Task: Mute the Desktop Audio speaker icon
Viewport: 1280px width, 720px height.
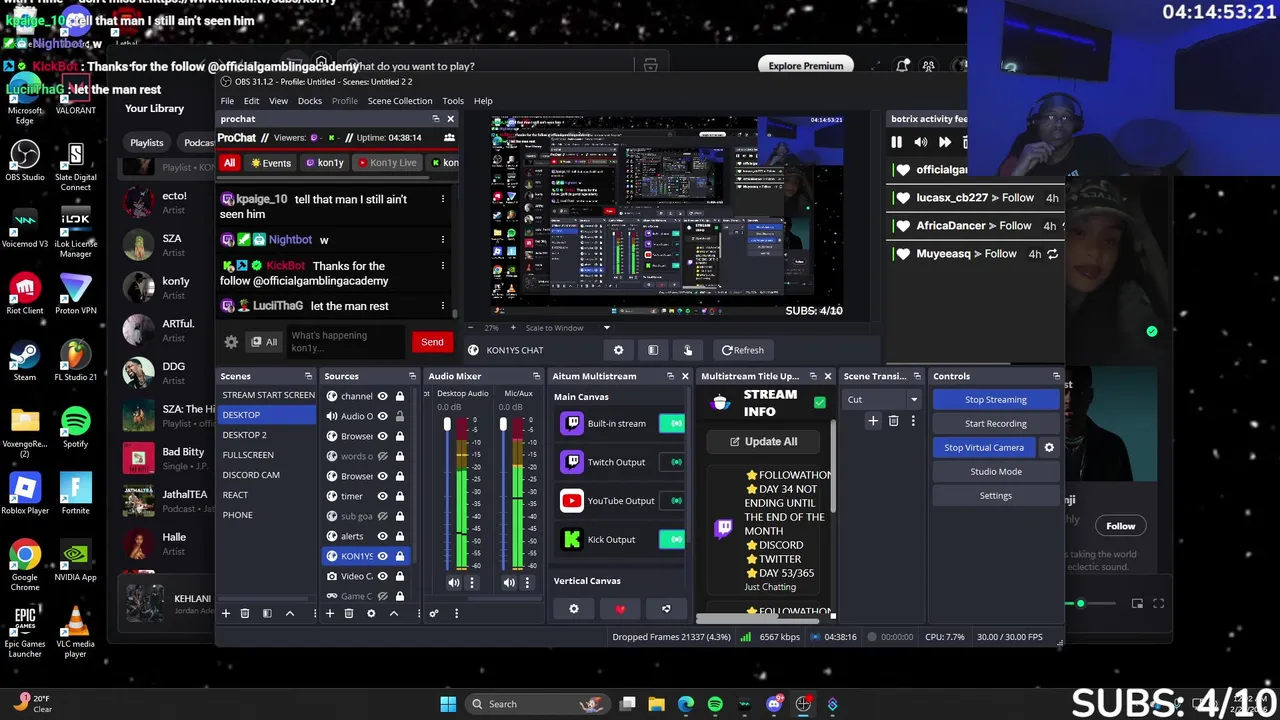Action: pyautogui.click(x=454, y=582)
